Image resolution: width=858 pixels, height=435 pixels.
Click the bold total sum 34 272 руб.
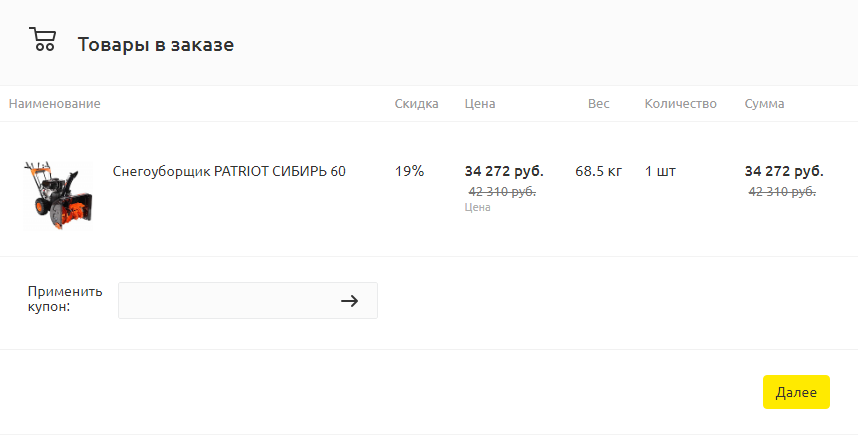784,171
